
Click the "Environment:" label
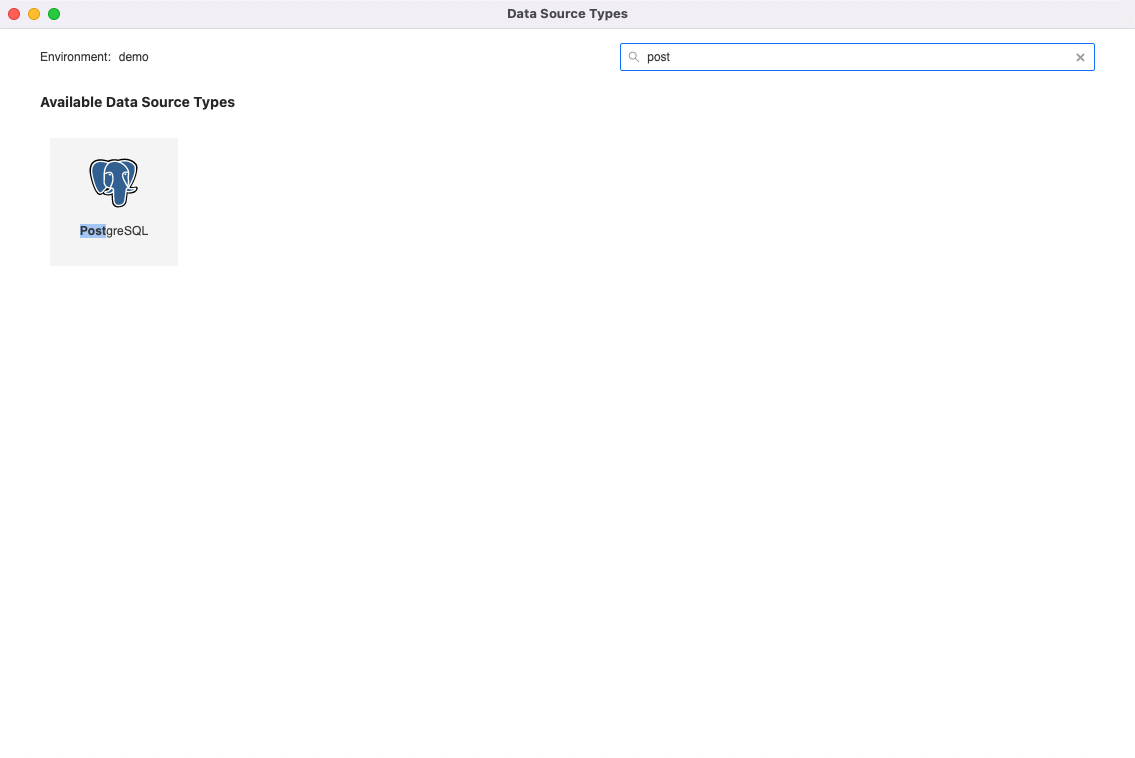(x=75, y=57)
